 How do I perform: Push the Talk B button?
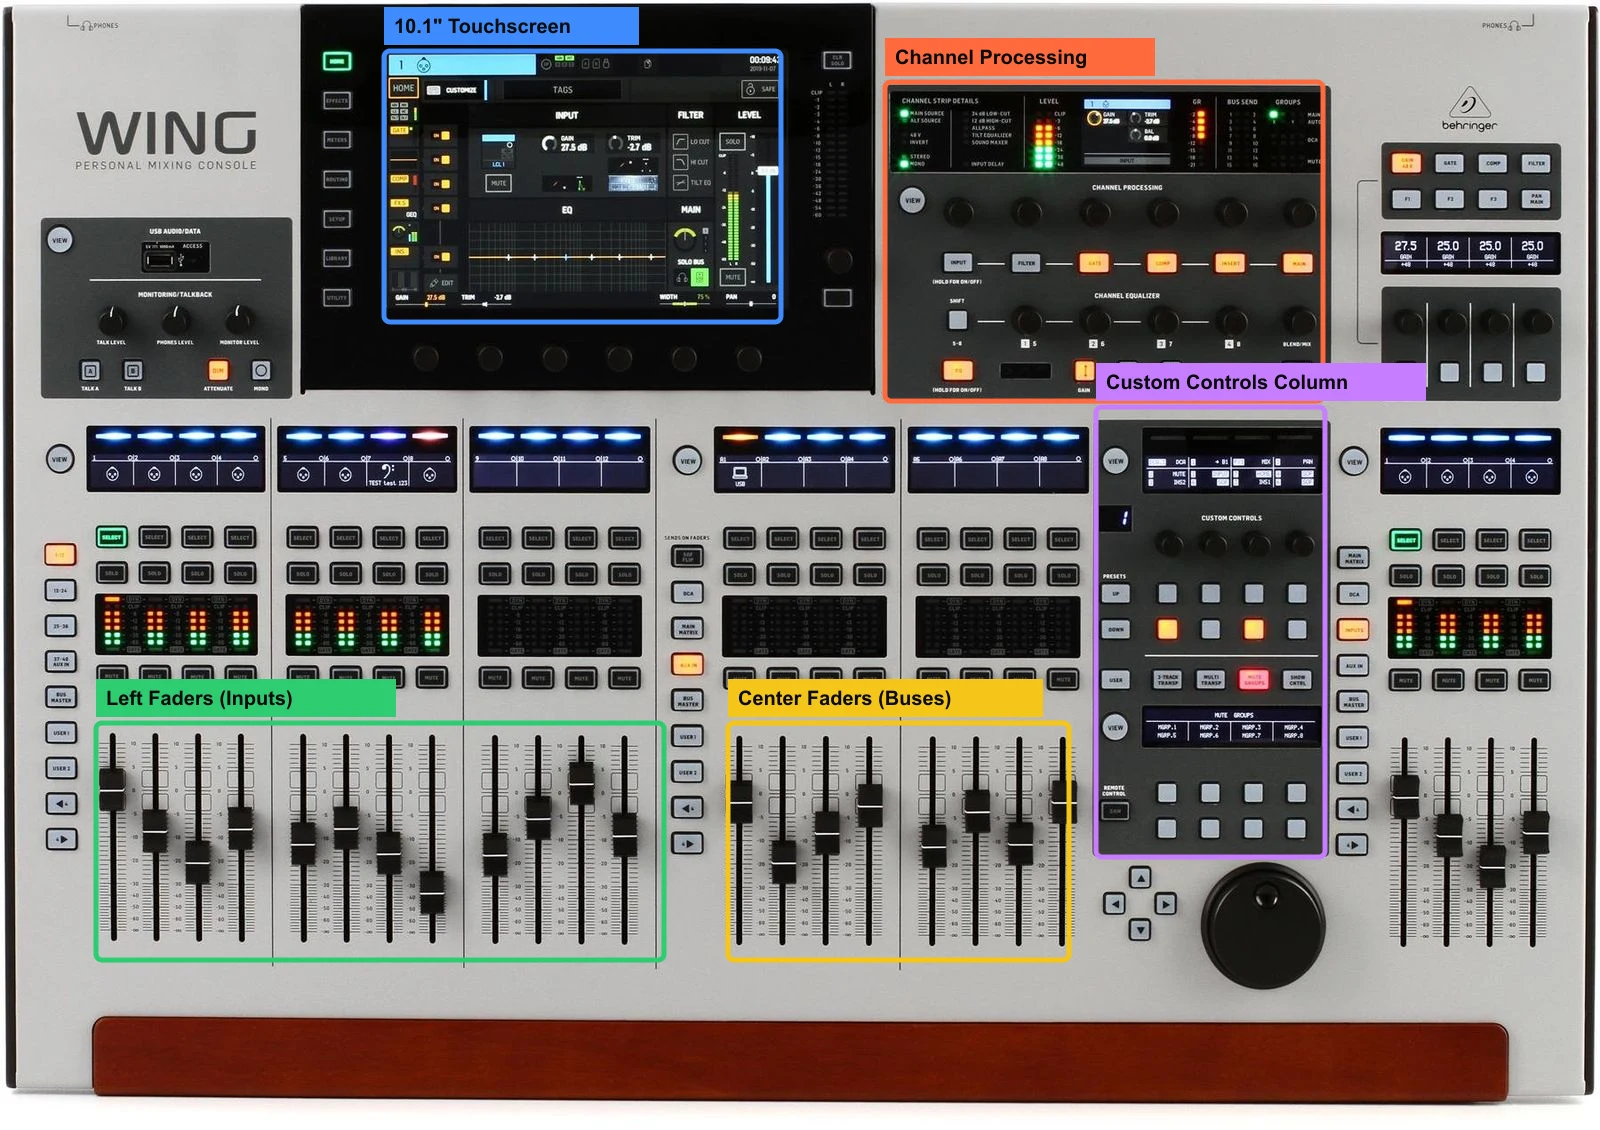pyautogui.click(x=133, y=371)
